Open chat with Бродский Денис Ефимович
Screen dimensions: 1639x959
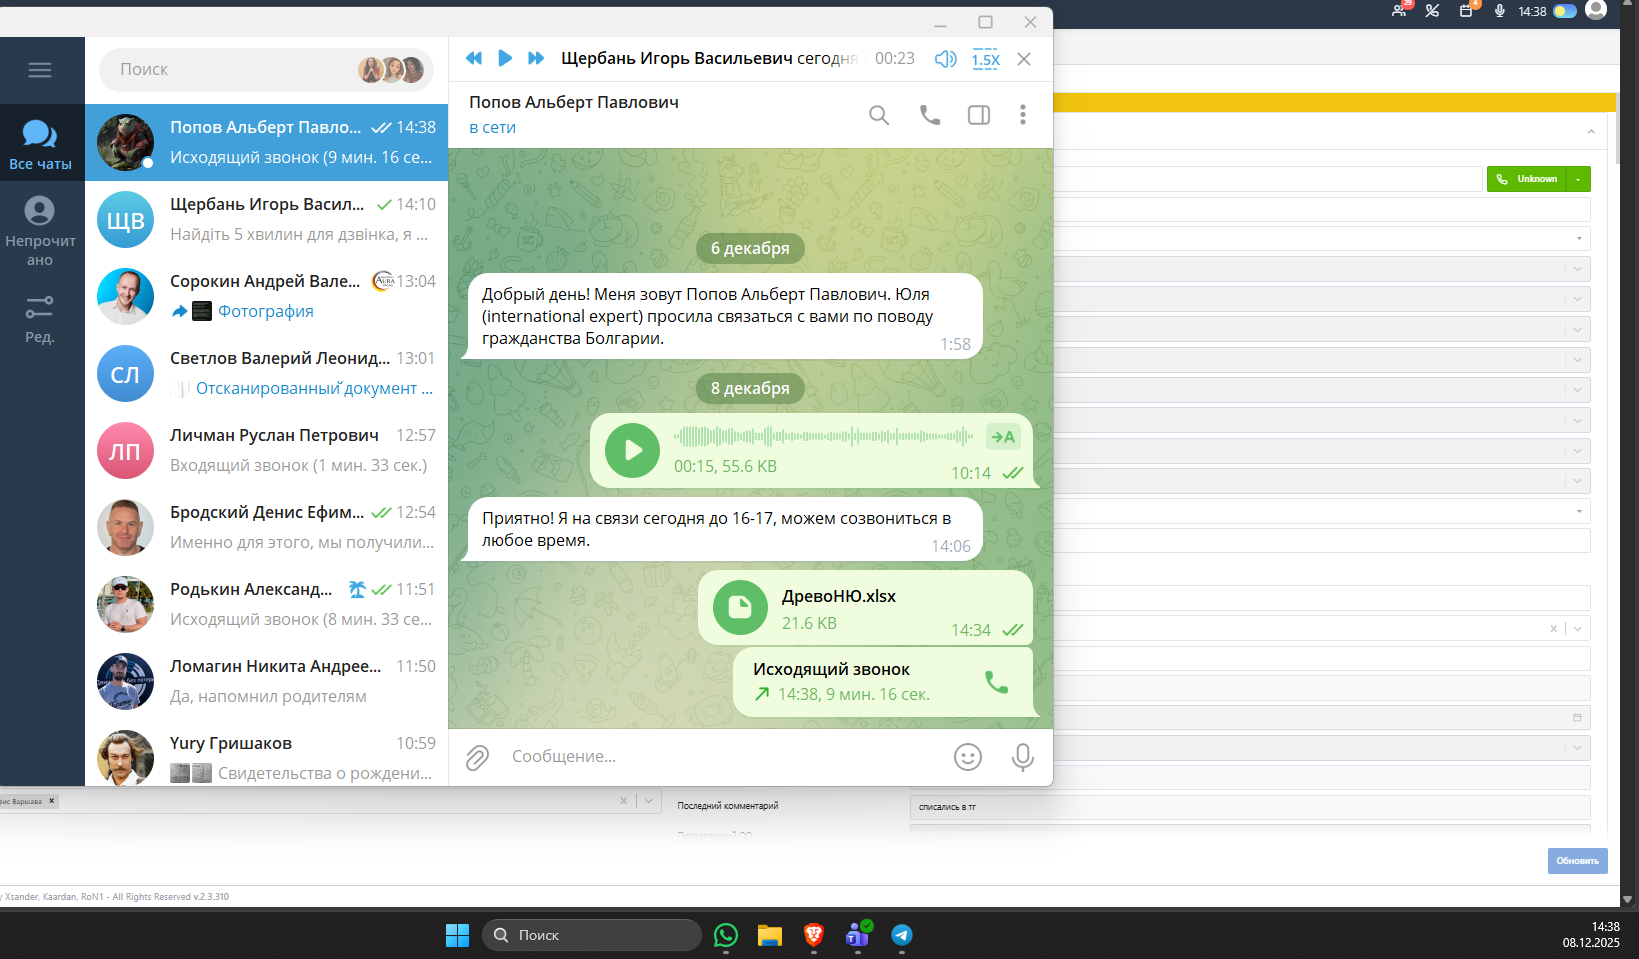coord(266,527)
